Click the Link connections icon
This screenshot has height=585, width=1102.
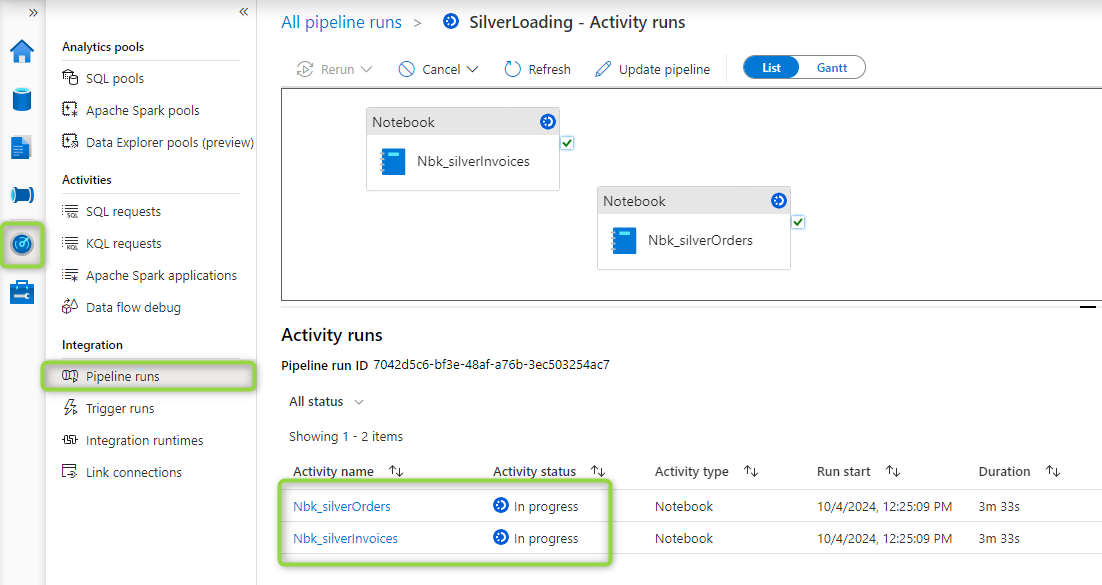tap(70, 471)
